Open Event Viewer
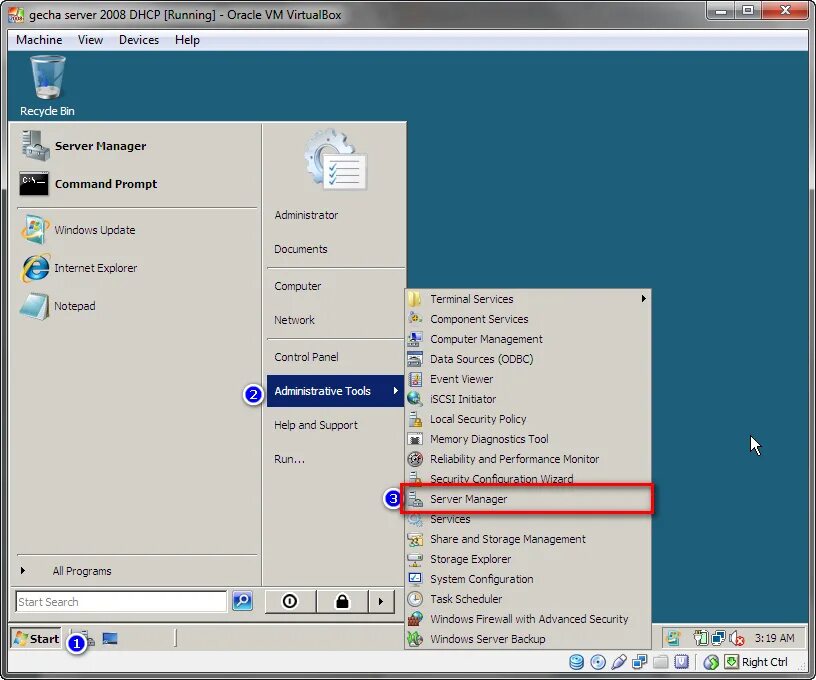This screenshot has width=816, height=680. click(x=528, y=379)
